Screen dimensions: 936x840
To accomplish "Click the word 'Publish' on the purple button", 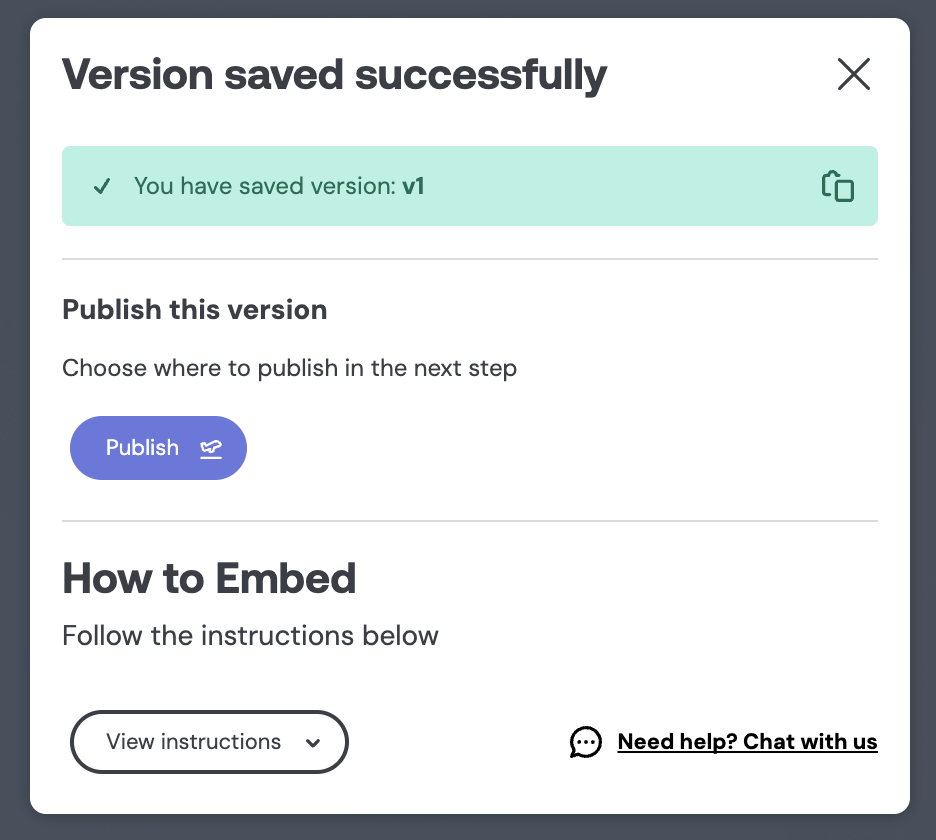I will click(142, 448).
